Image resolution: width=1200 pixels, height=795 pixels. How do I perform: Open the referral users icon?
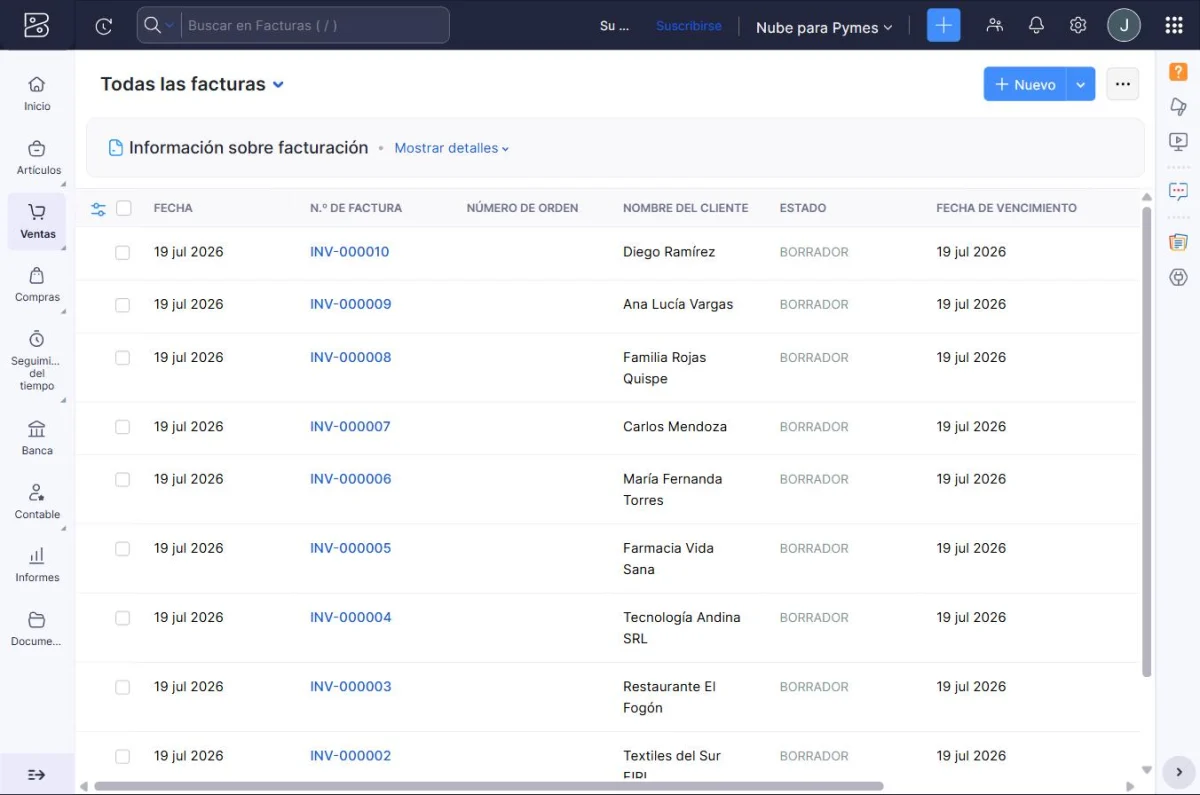pyautogui.click(x=994, y=25)
